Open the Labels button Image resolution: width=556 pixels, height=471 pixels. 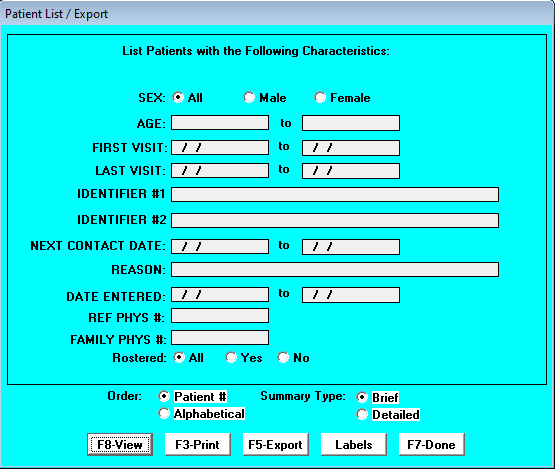pos(354,444)
